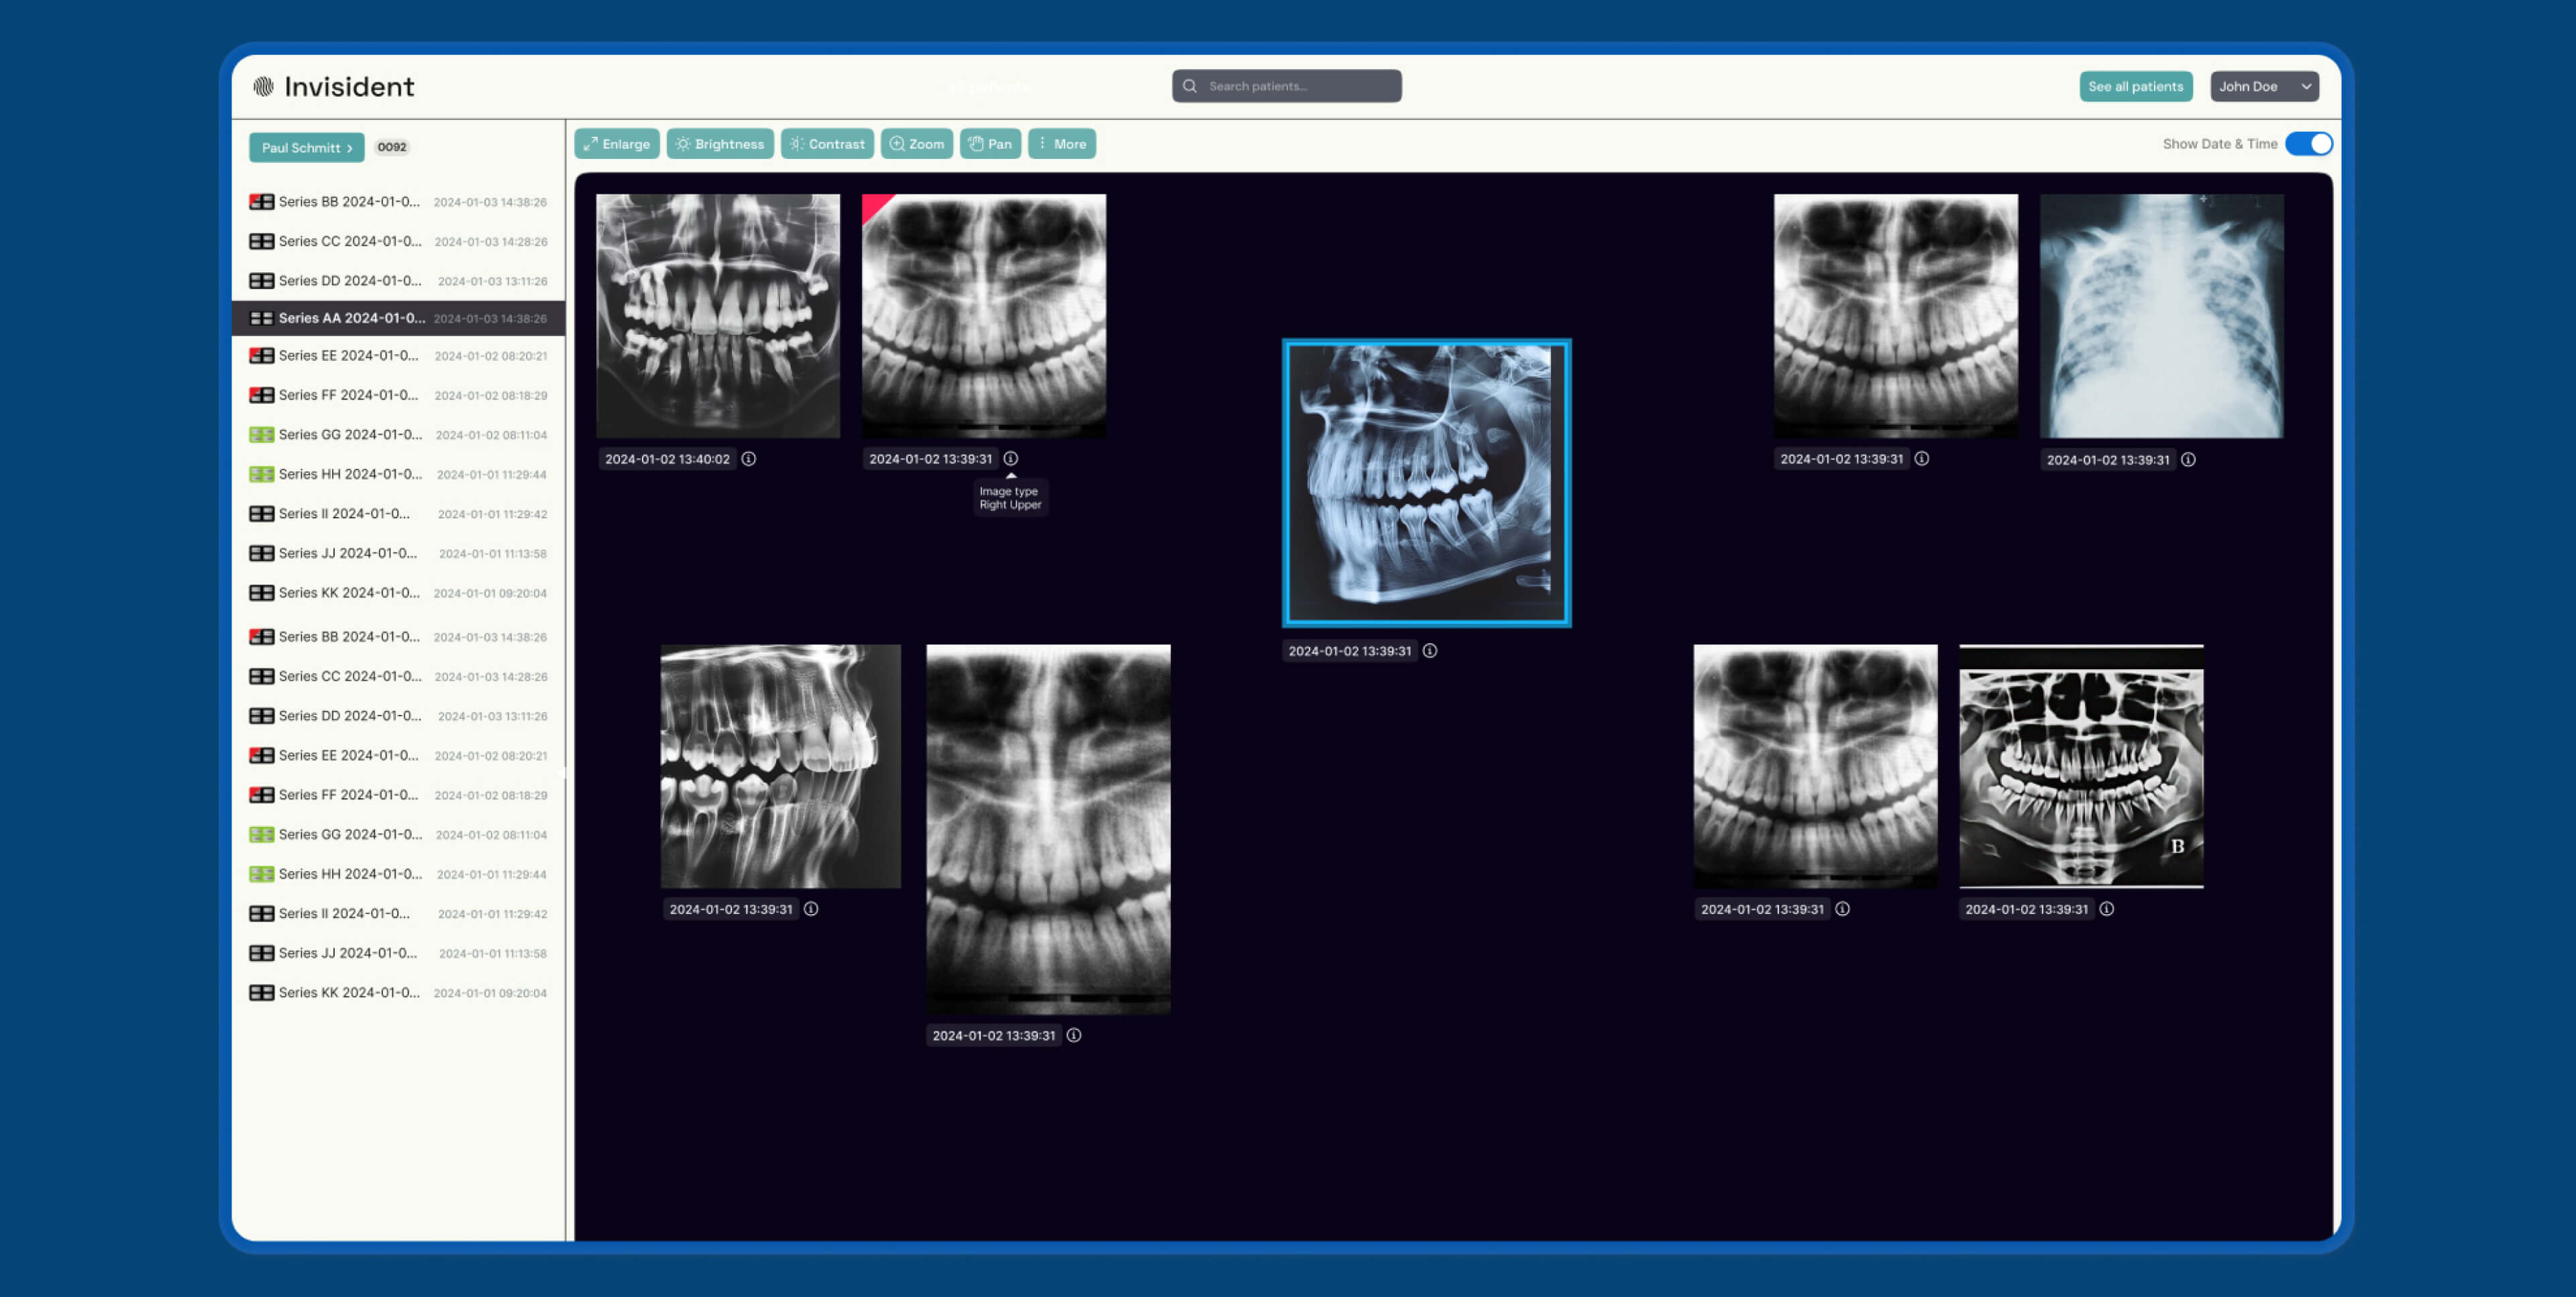
Task: Open the X-ray with red corner flag
Action: (984, 316)
